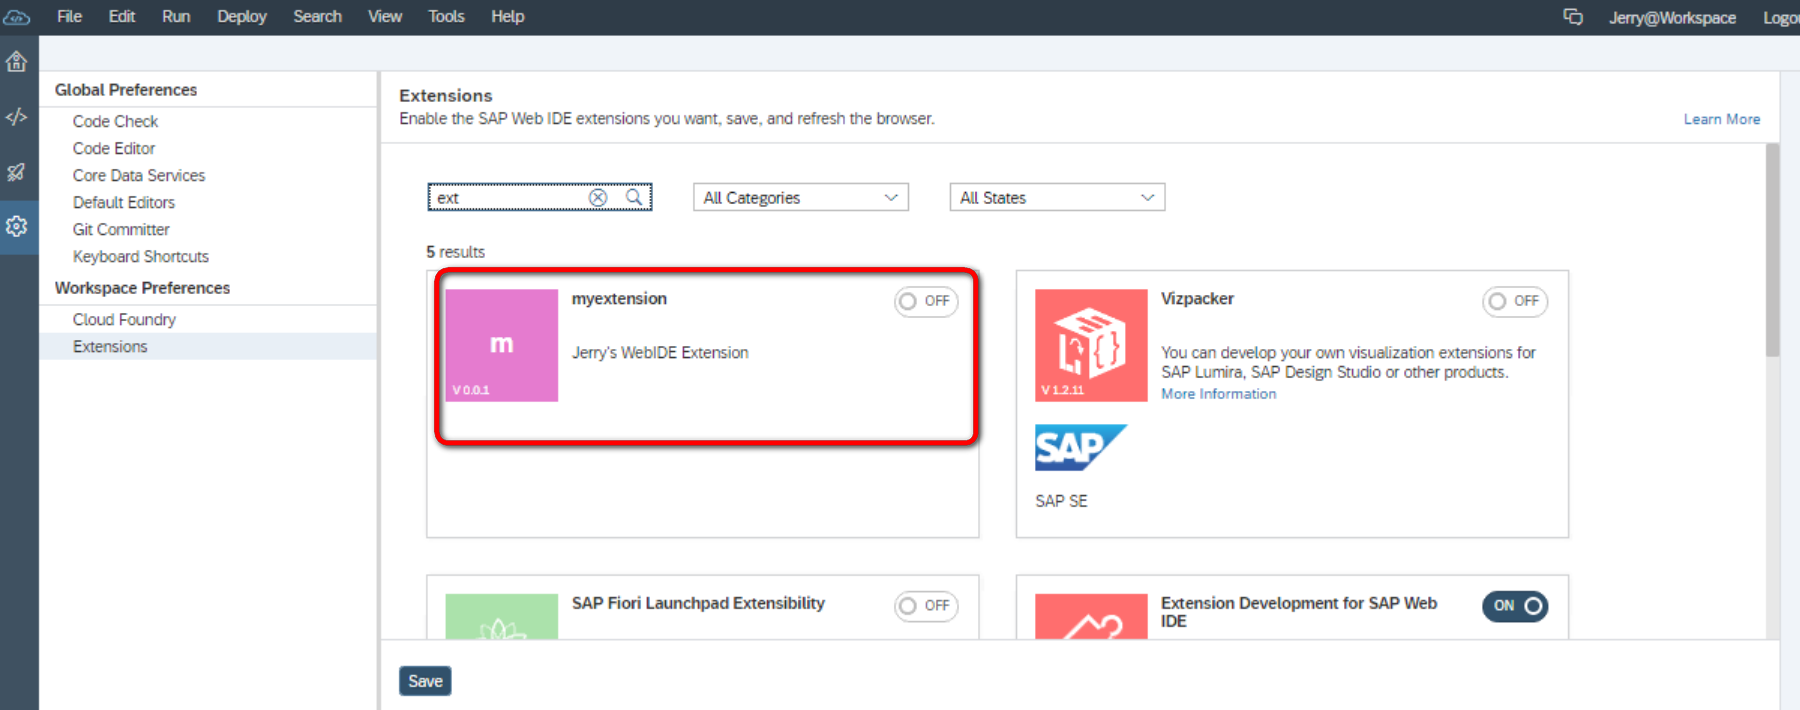Open the Home perspective icon

pos(16,62)
